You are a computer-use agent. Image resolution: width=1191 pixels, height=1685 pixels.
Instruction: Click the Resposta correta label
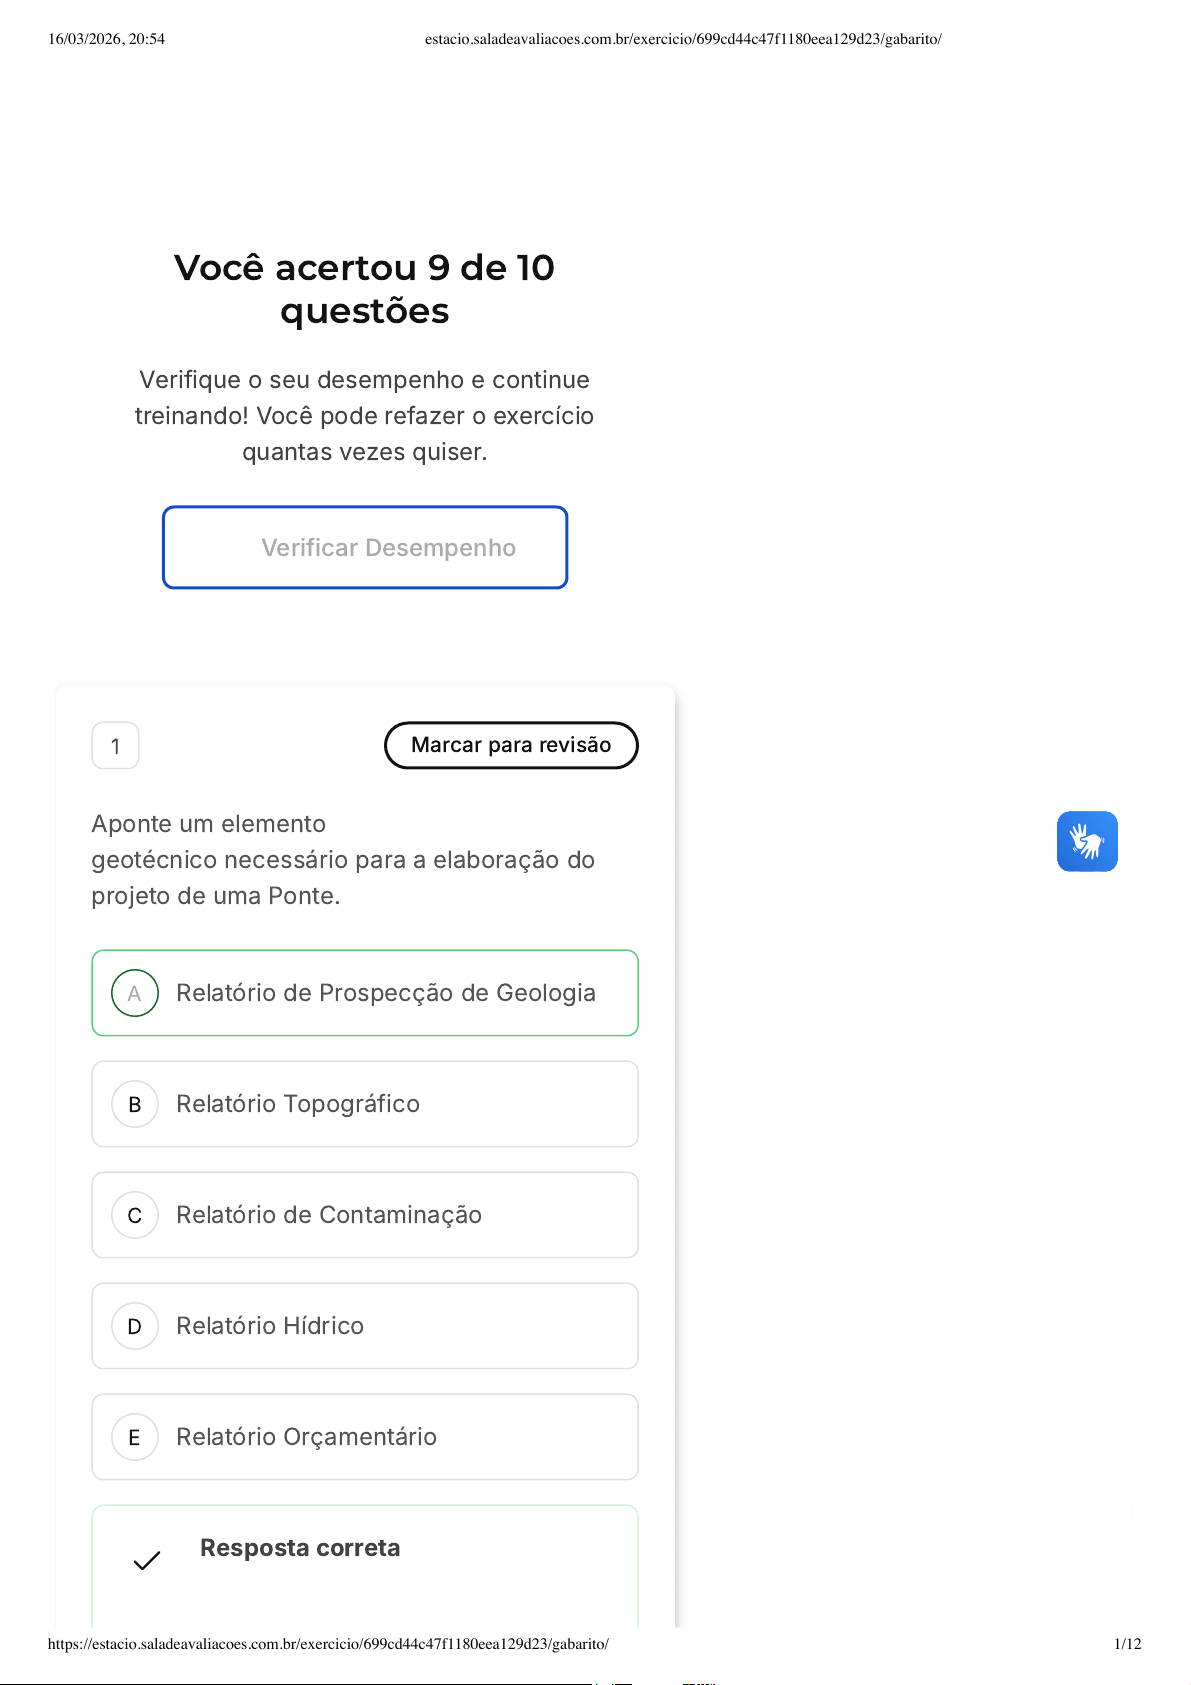pos(300,1548)
